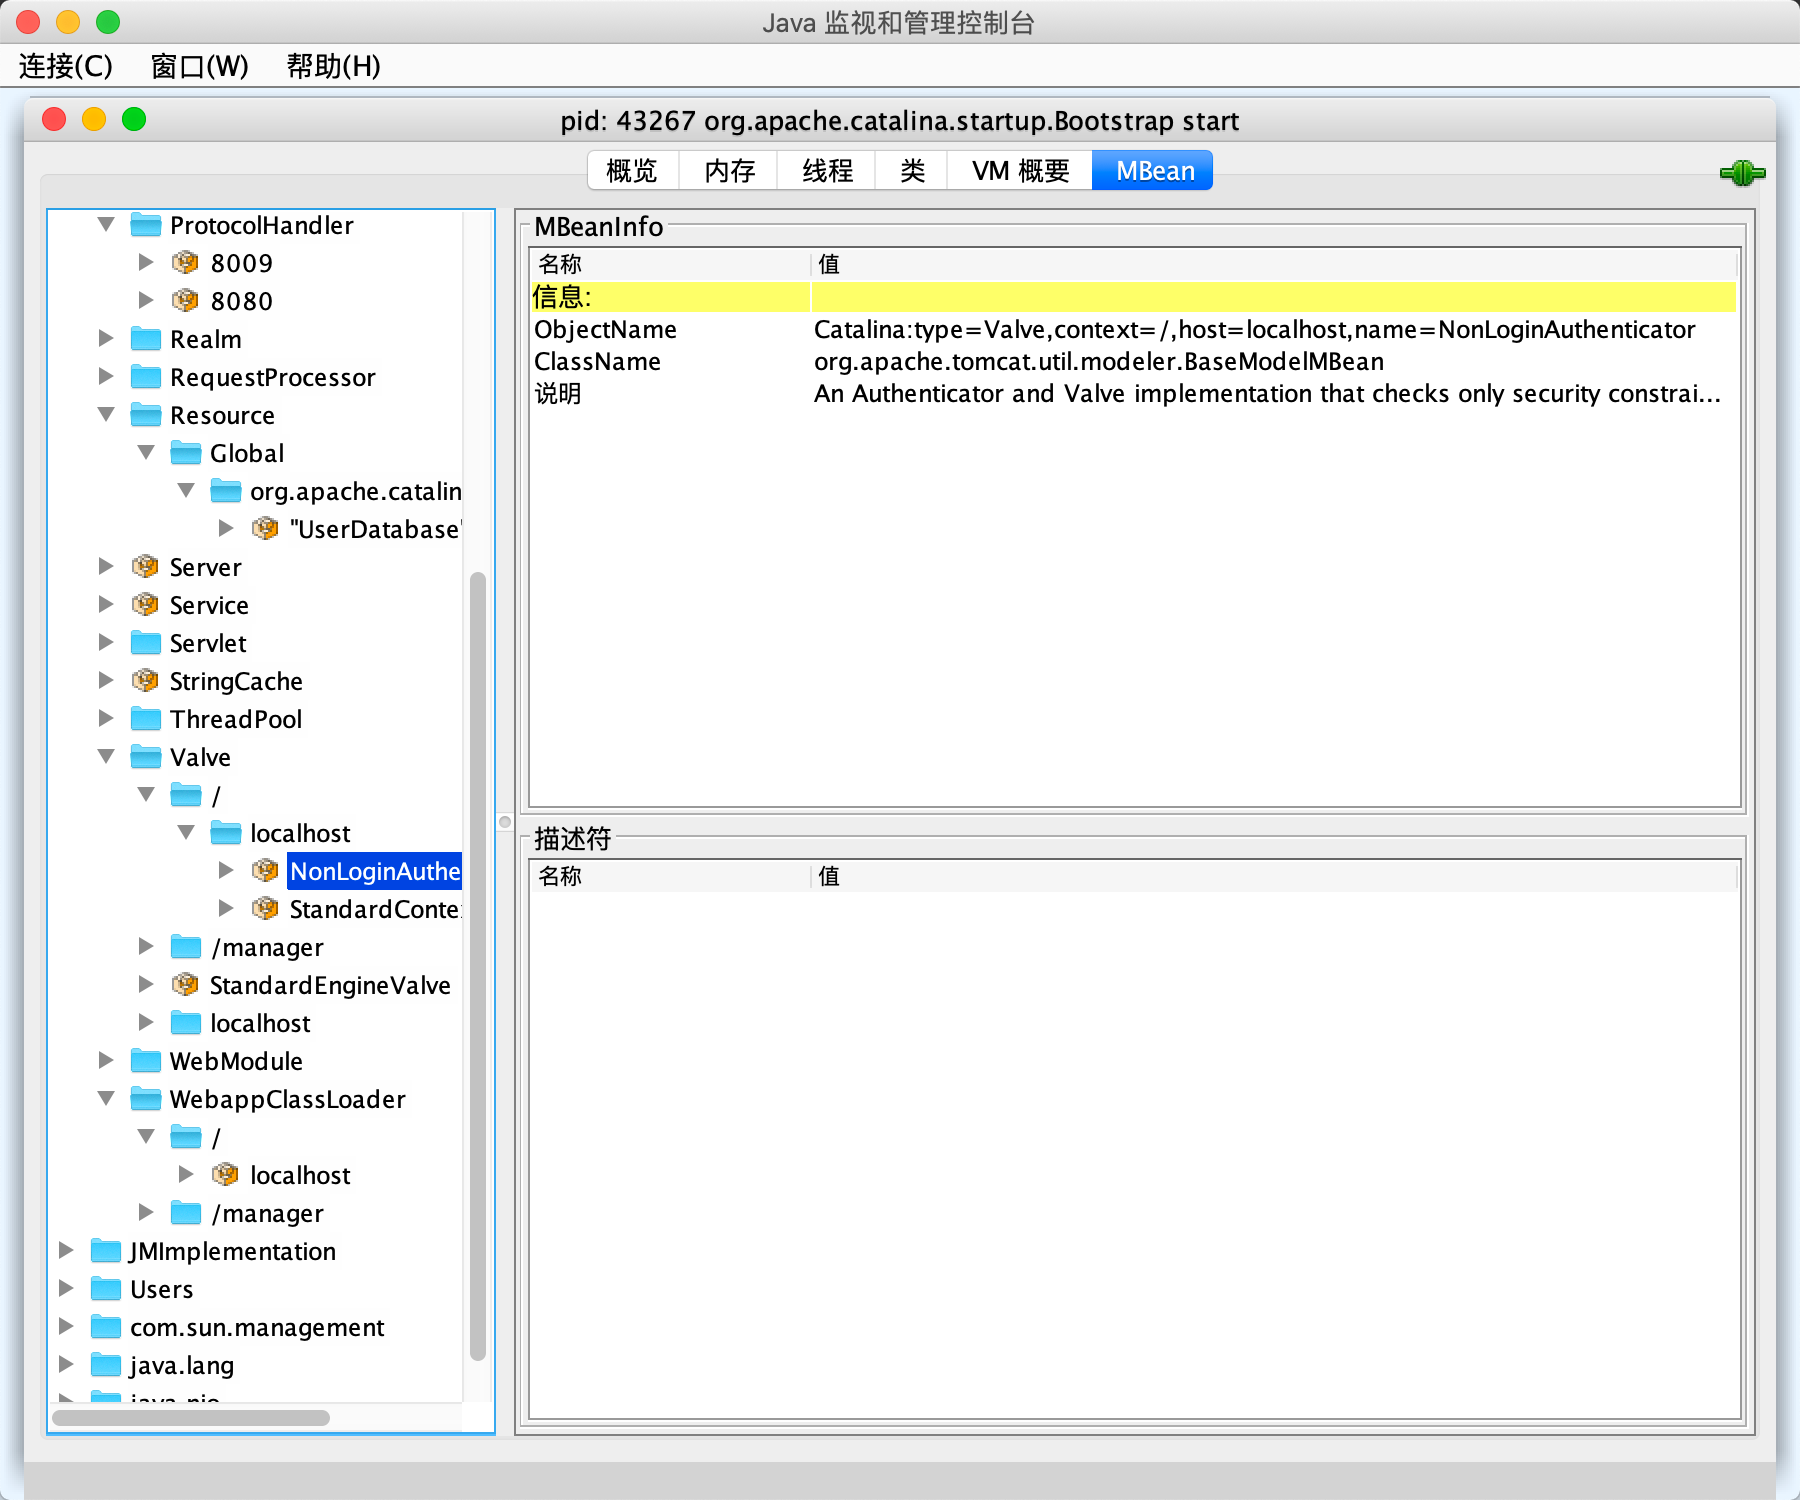Collapse the org.apache.catalin node under Global
Viewport: 1800px width, 1500px height.
click(186, 491)
